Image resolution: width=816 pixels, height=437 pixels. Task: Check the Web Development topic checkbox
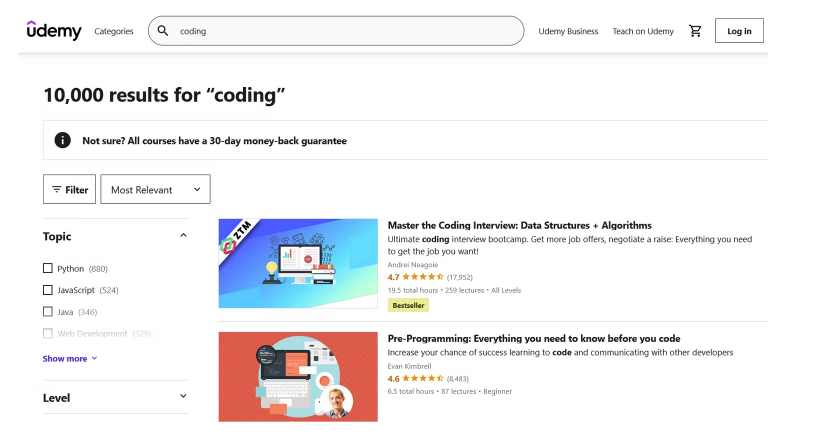(47, 333)
